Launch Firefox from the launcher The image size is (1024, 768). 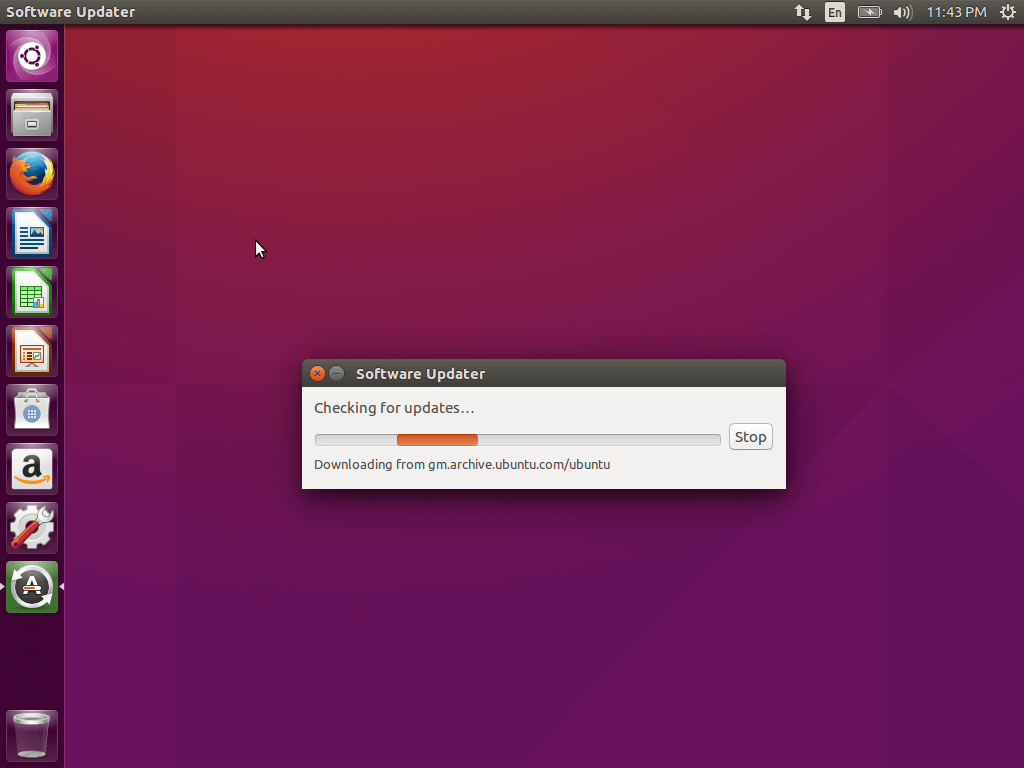31,173
